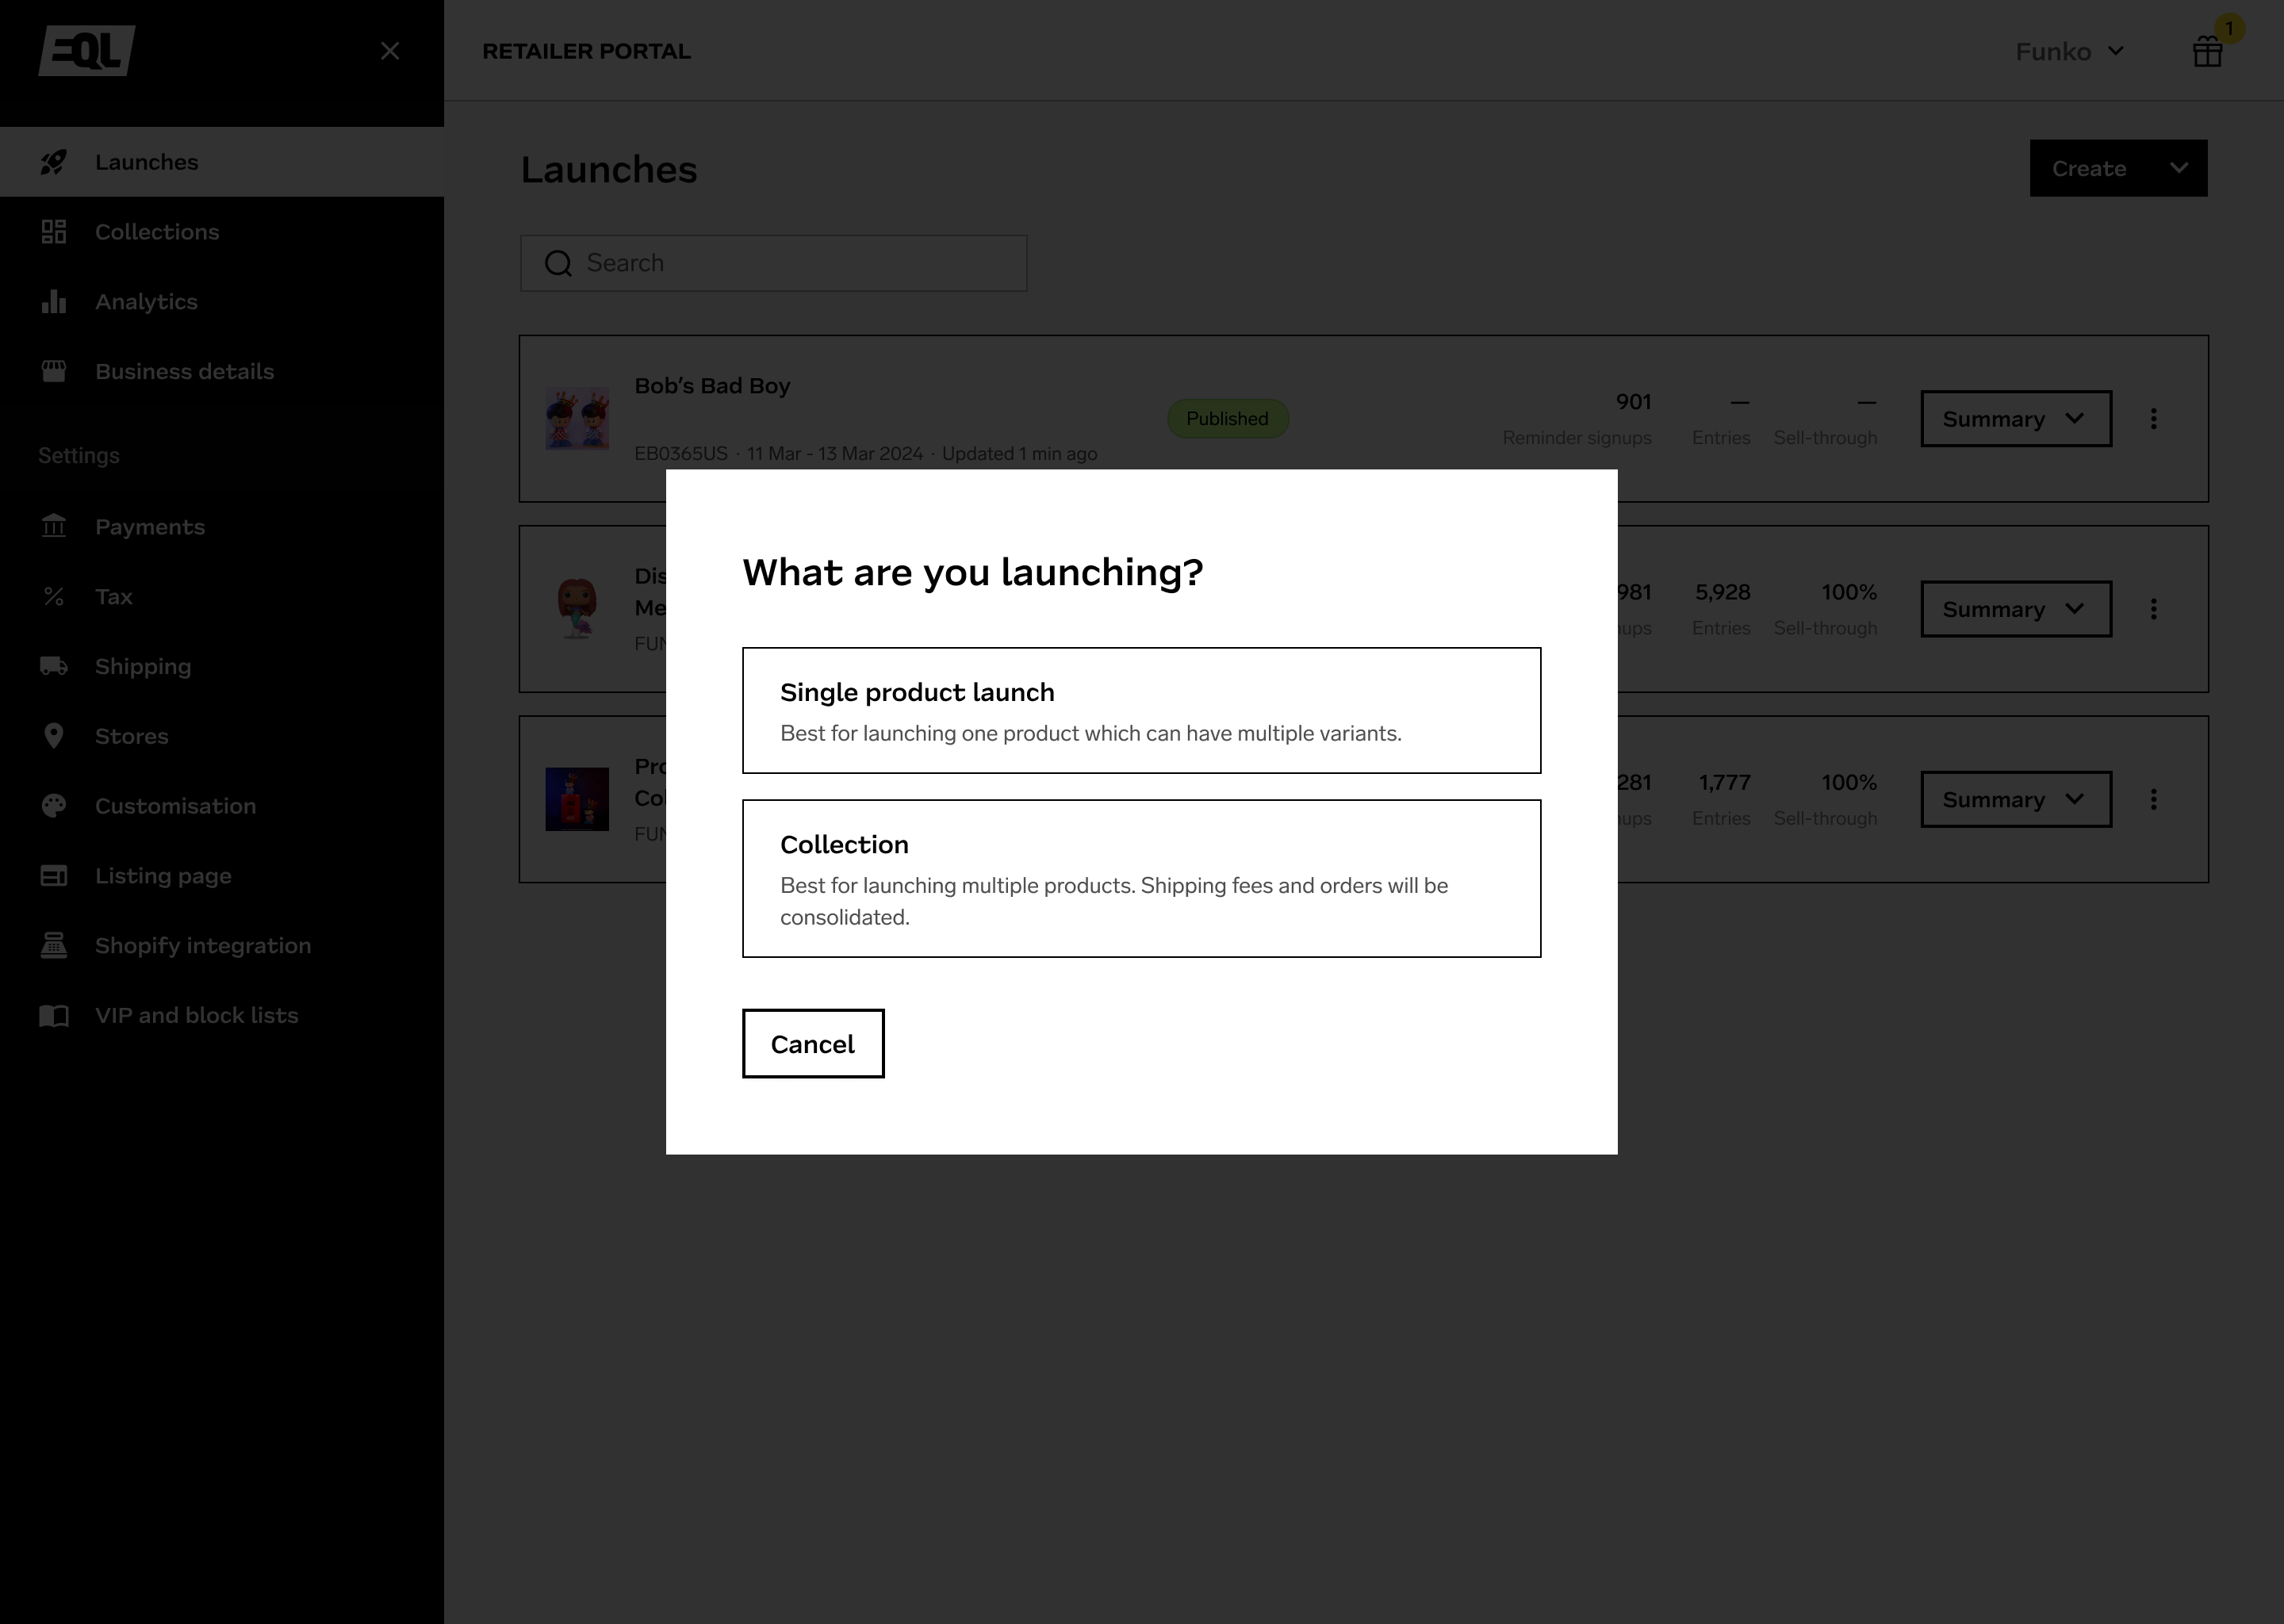This screenshot has width=2284, height=1624.
Task: Click the Shopify integration register icon
Action: pyautogui.click(x=54, y=945)
